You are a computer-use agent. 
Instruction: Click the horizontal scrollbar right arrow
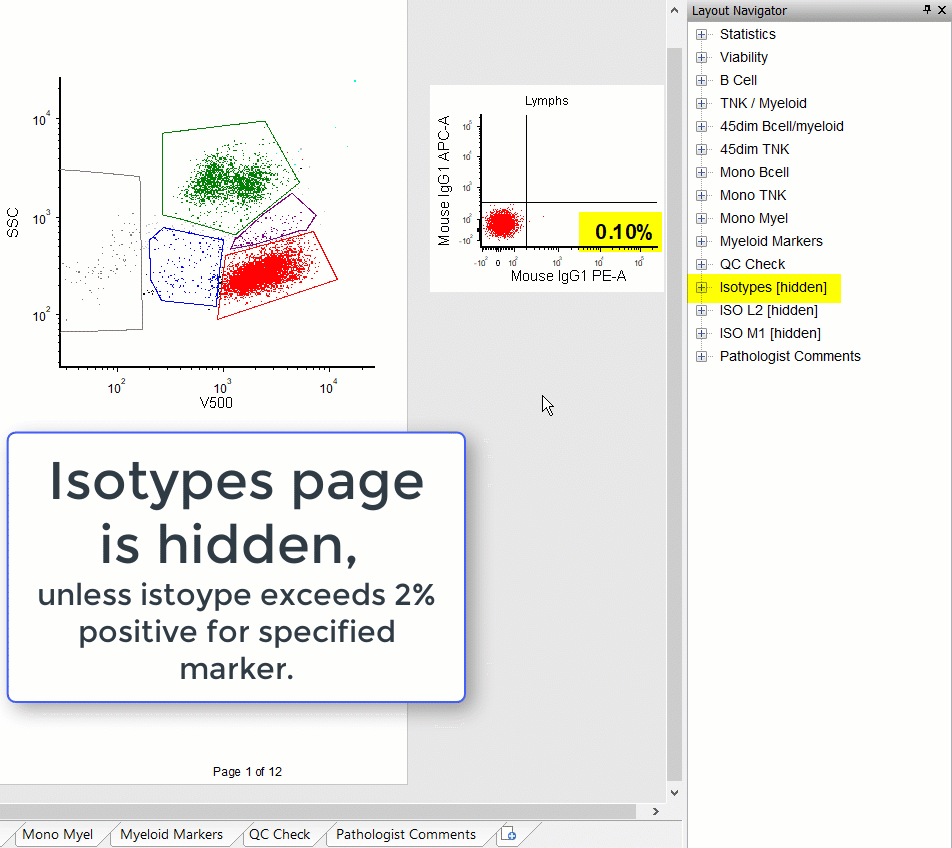656,811
